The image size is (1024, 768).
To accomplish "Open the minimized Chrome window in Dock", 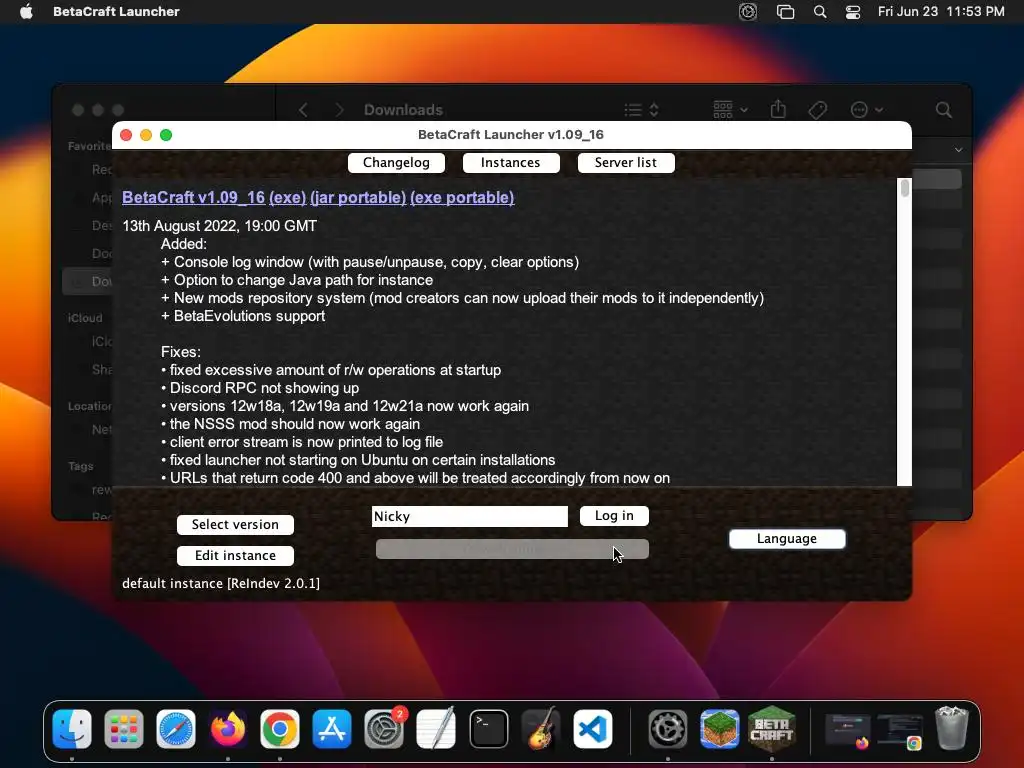I will [x=900, y=731].
